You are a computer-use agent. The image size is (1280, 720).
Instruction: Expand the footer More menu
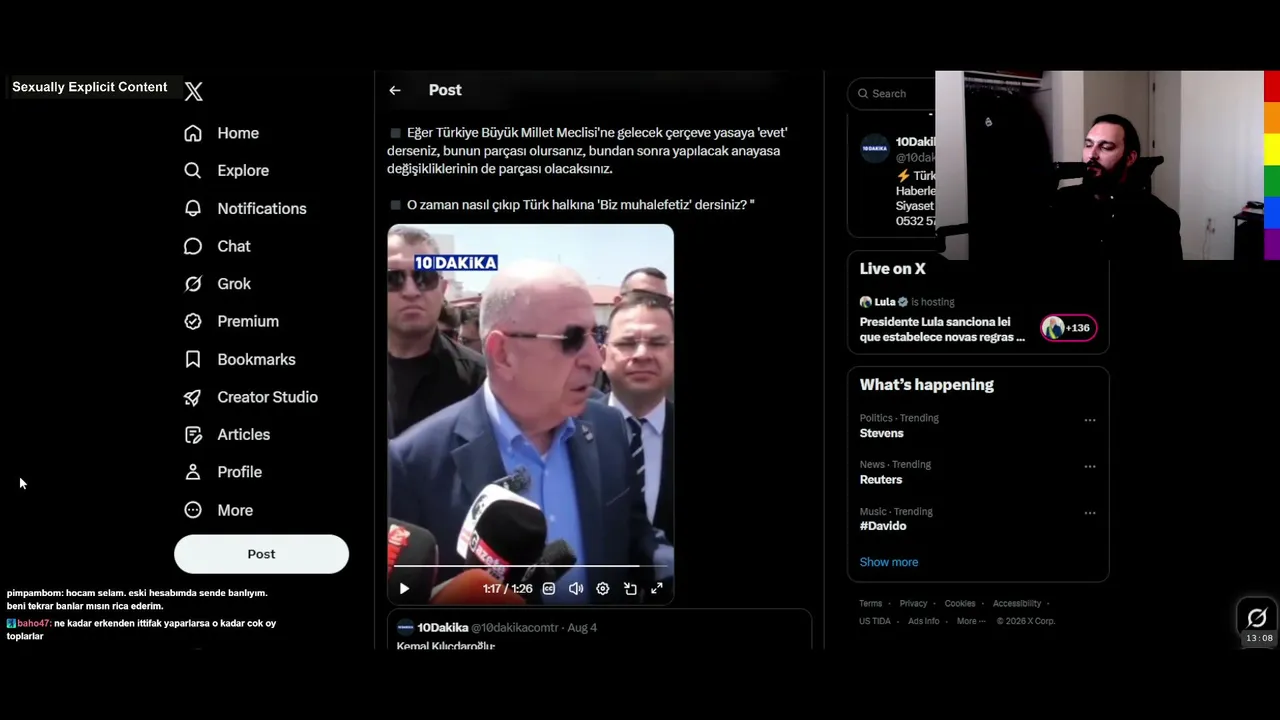click(x=969, y=621)
